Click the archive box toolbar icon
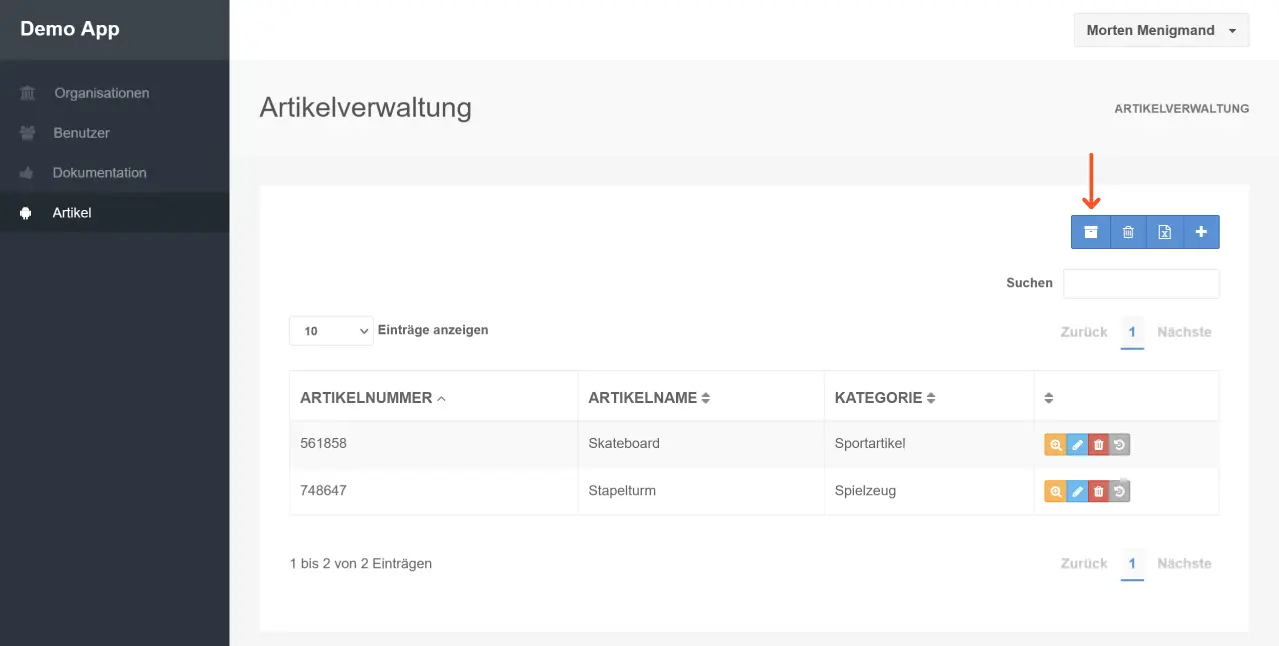This screenshot has width=1279, height=646. click(1091, 232)
